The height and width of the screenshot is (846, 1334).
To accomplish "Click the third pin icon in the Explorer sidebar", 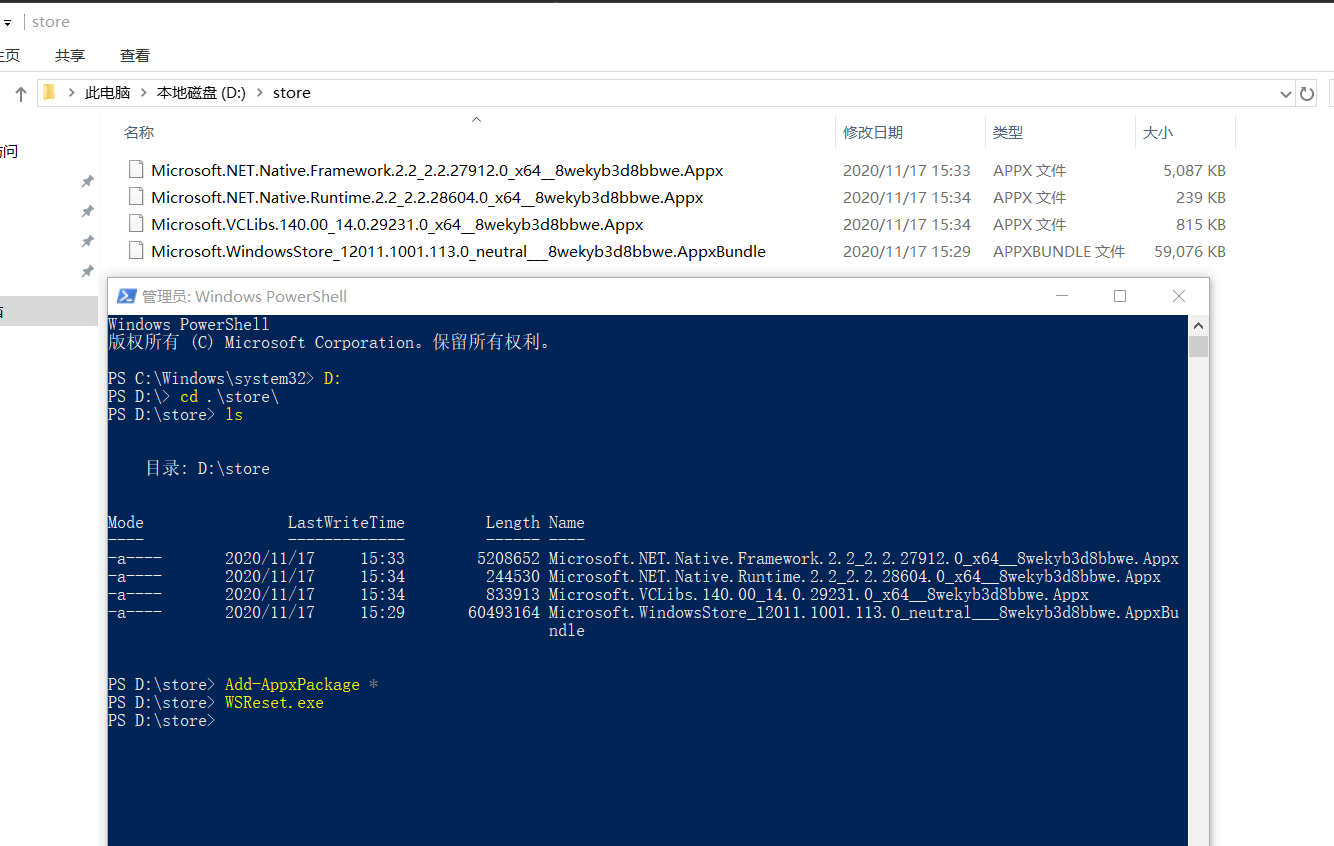I will (x=87, y=241).
